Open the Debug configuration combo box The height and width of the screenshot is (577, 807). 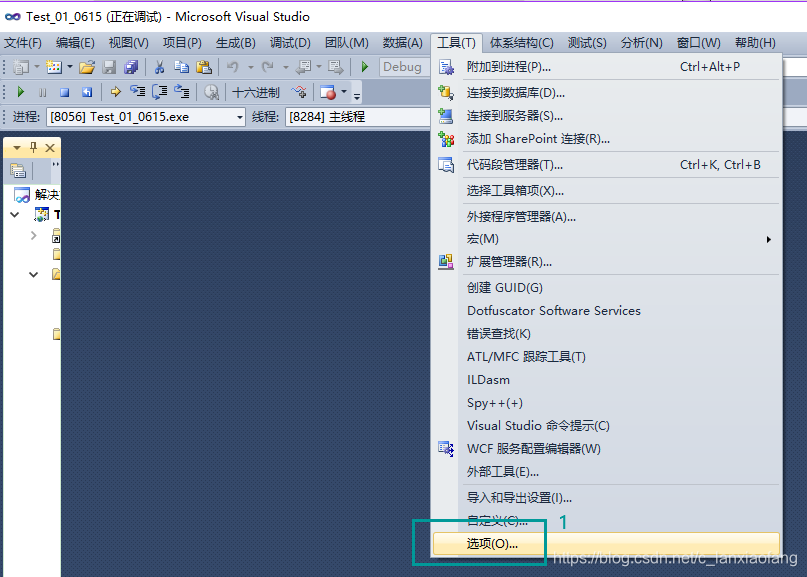(404, 67)
